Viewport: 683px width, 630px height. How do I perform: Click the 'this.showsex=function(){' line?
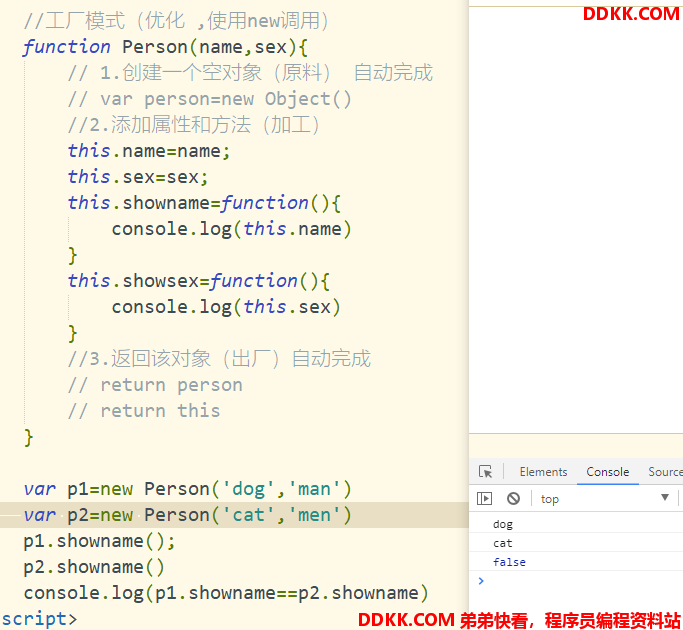click(x=199, y=281)
